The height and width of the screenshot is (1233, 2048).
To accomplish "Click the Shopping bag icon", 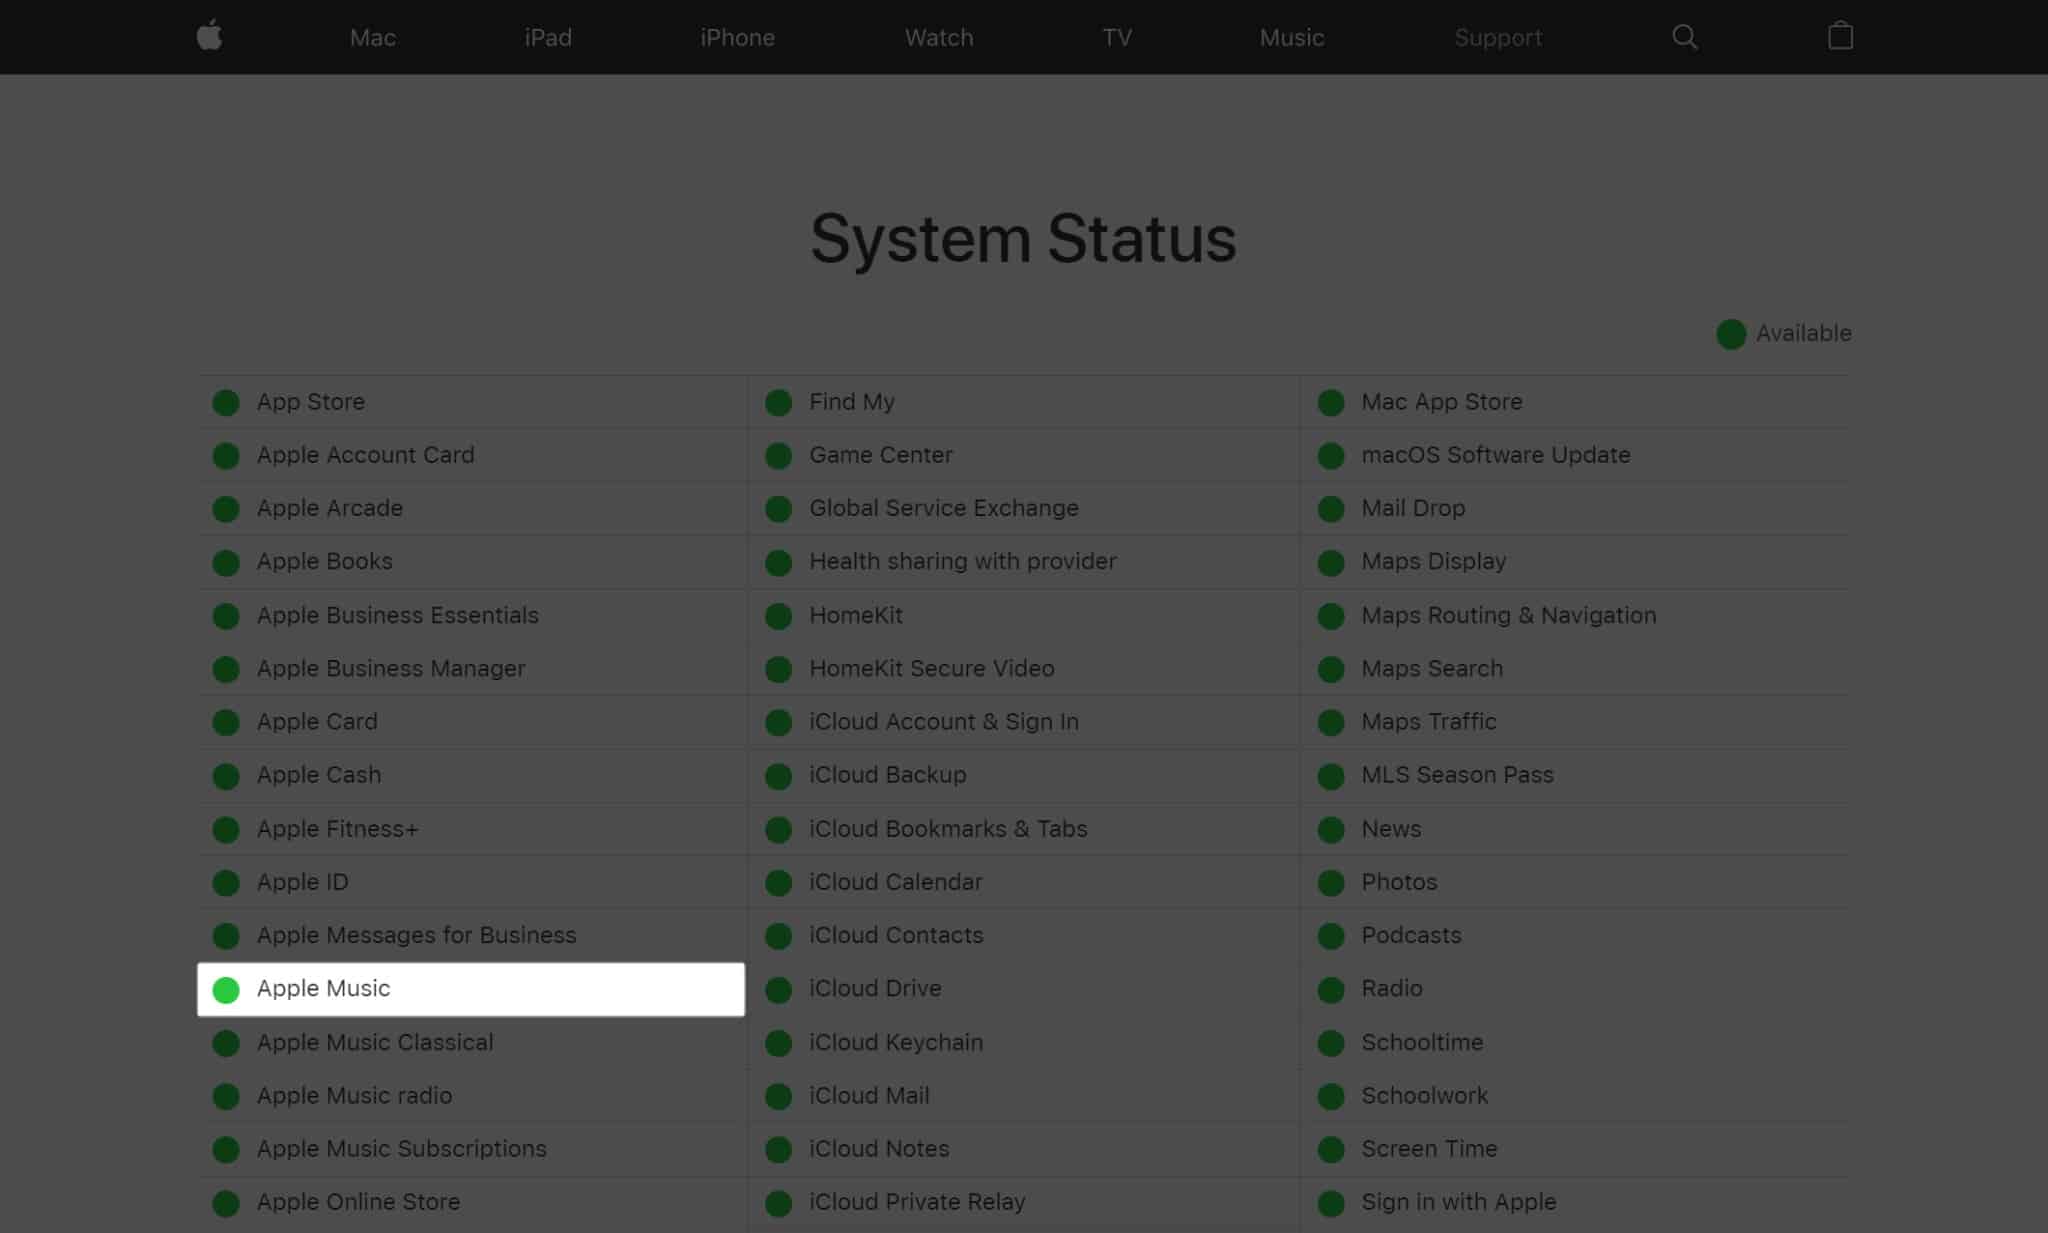I will tap(1840, 37).
